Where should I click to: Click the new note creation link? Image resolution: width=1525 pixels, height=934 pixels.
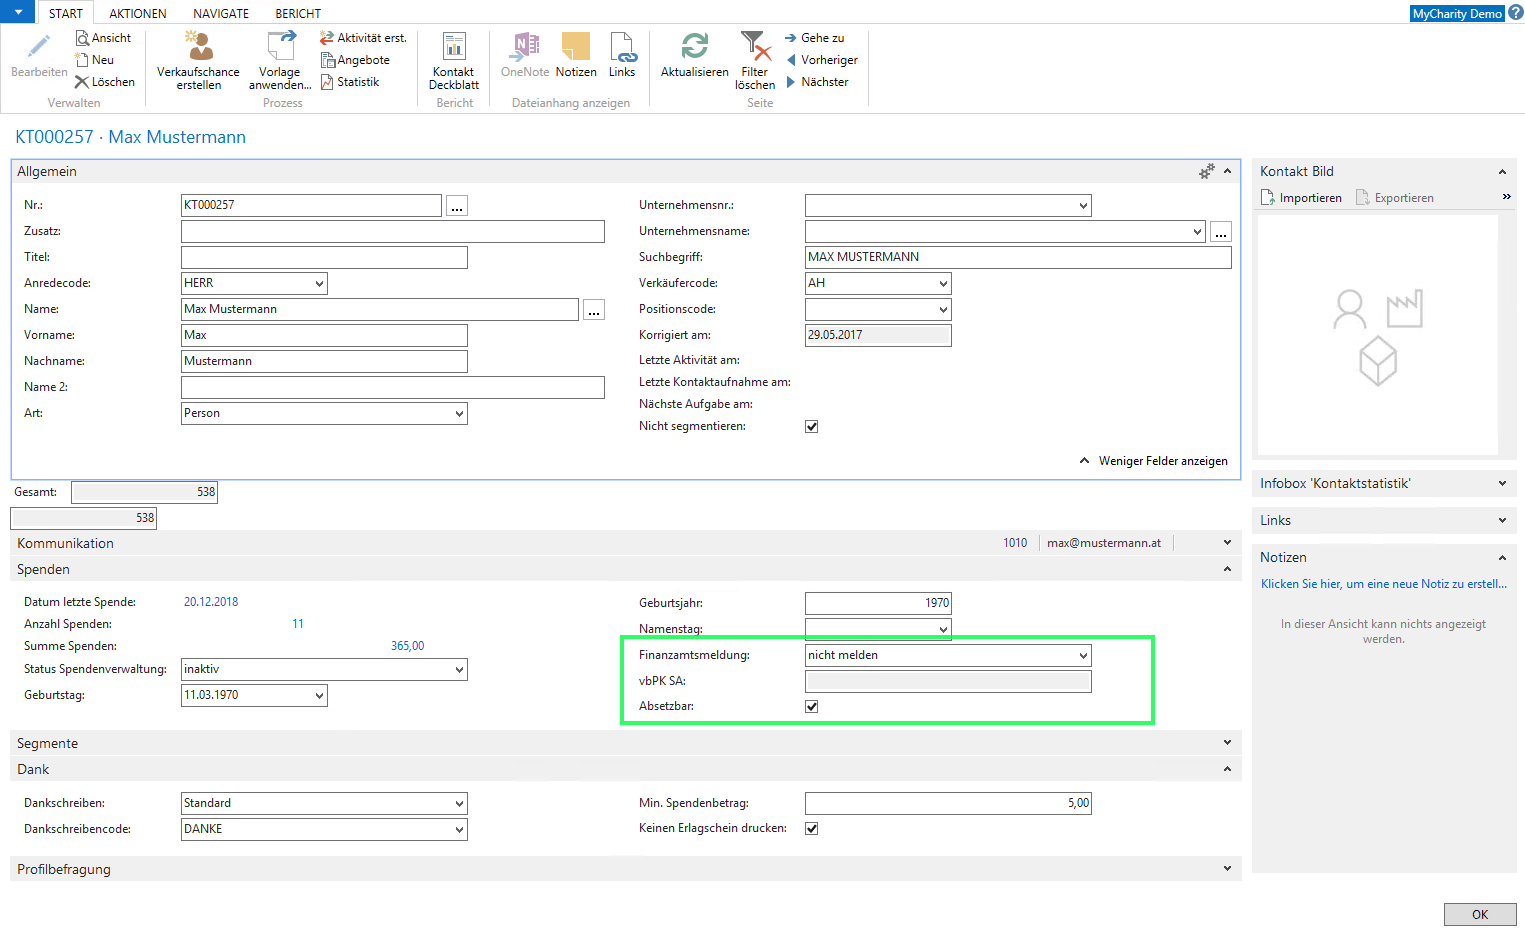point(1383,584)
